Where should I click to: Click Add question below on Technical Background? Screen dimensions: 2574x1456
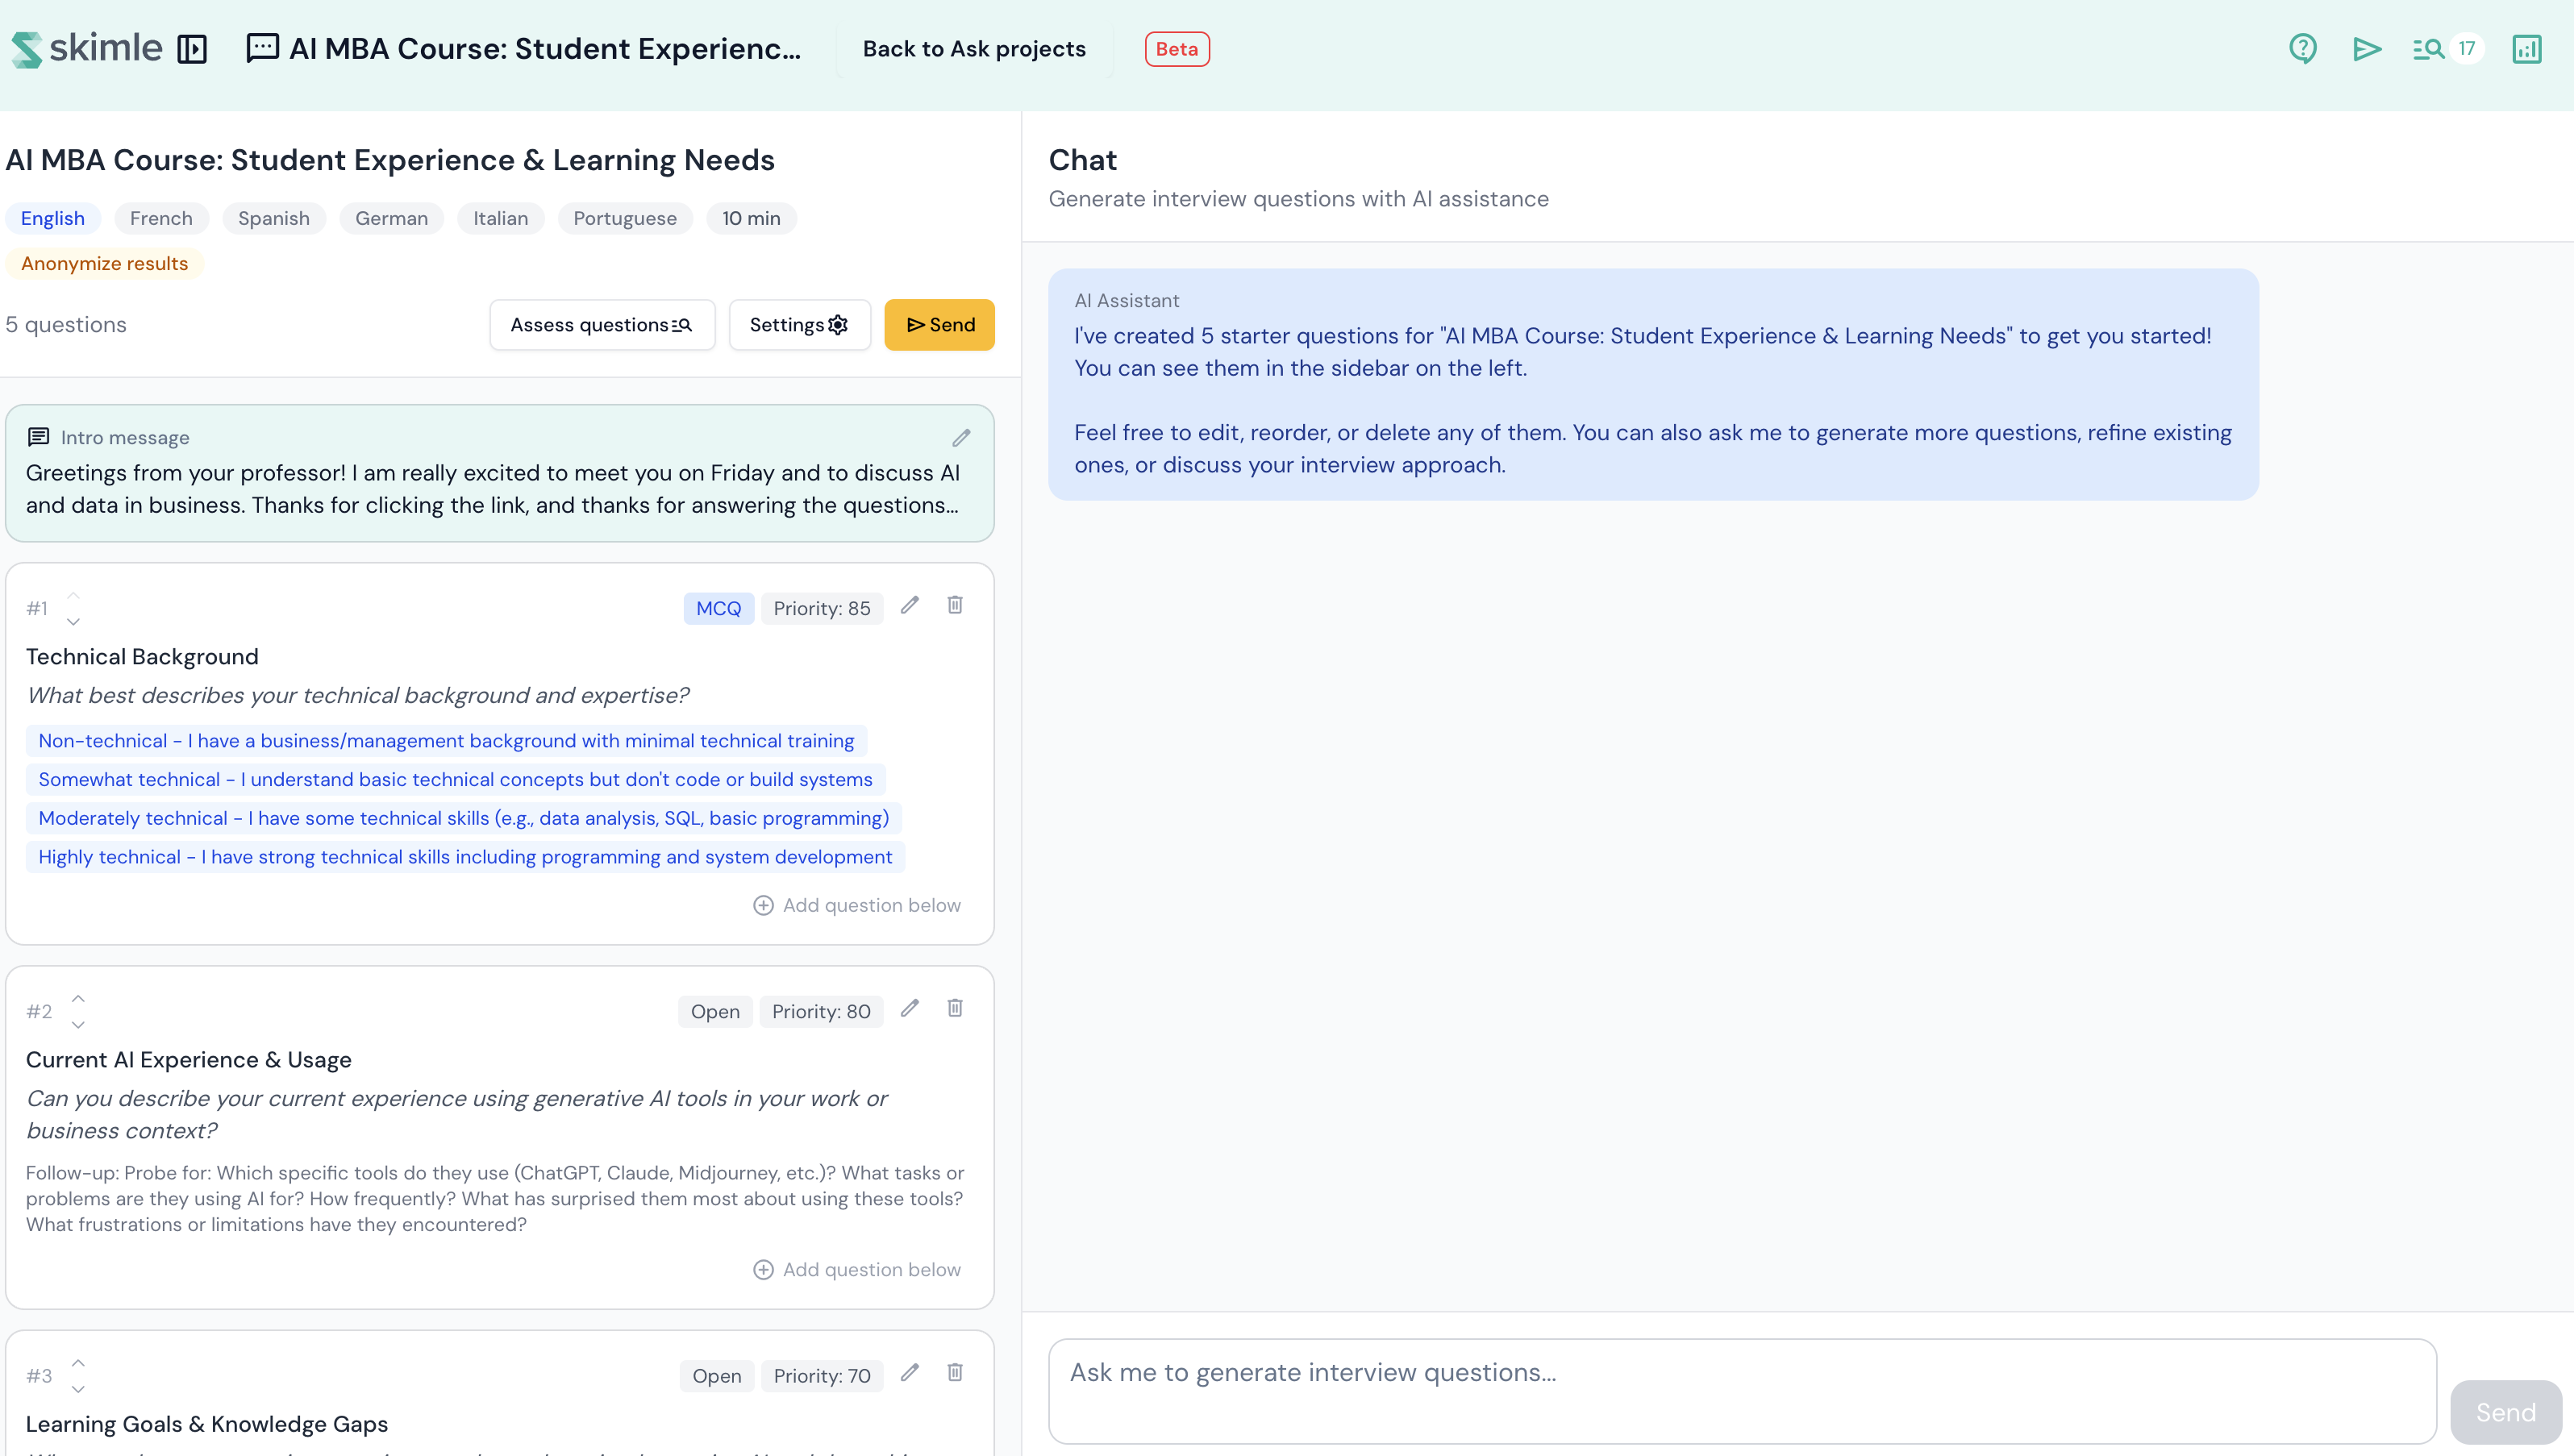pyautogui.click(x=856, y=904)
